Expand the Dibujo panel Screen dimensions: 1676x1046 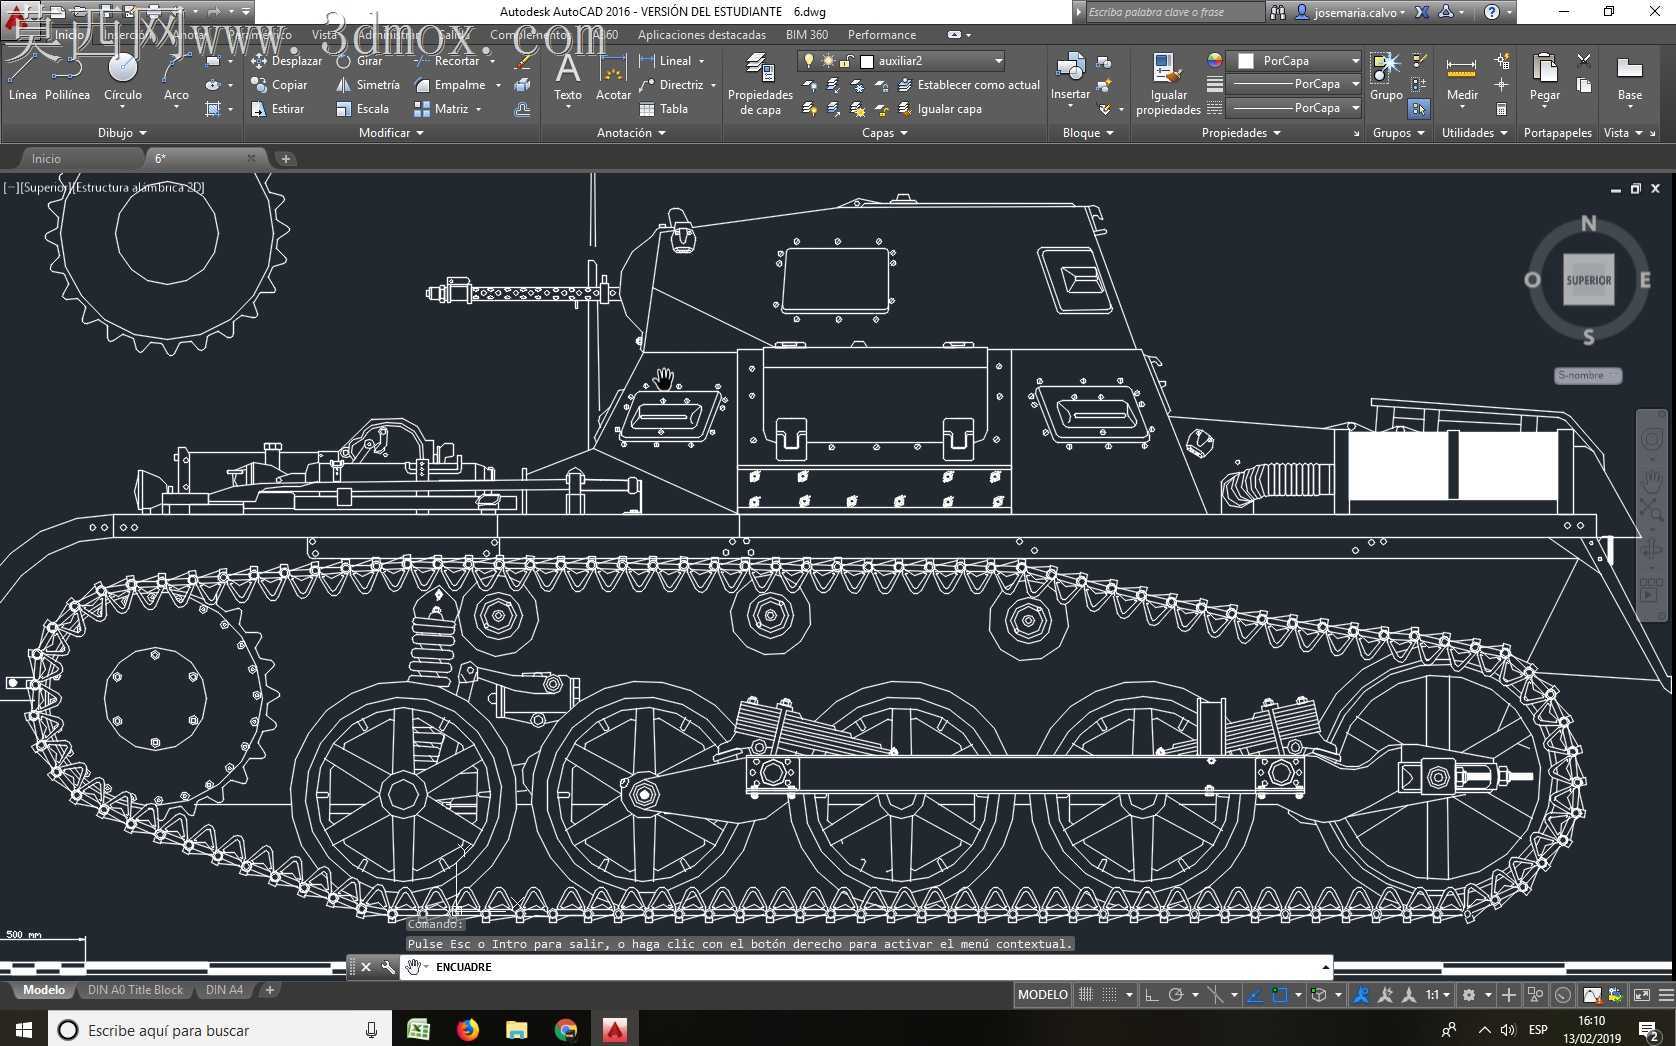coord(122,133)
